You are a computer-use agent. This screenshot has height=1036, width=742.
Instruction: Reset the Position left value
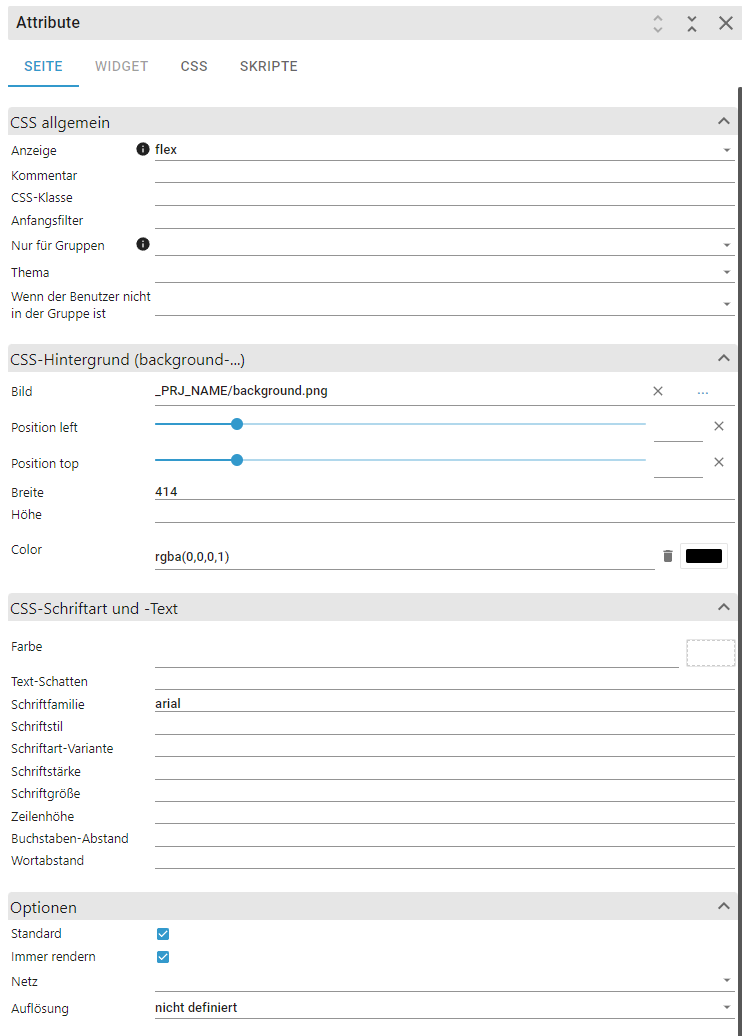(718, 426)
